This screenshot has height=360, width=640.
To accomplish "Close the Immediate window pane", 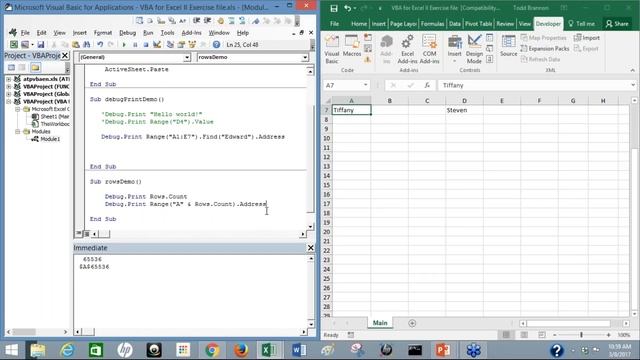I will coord(311,248).
